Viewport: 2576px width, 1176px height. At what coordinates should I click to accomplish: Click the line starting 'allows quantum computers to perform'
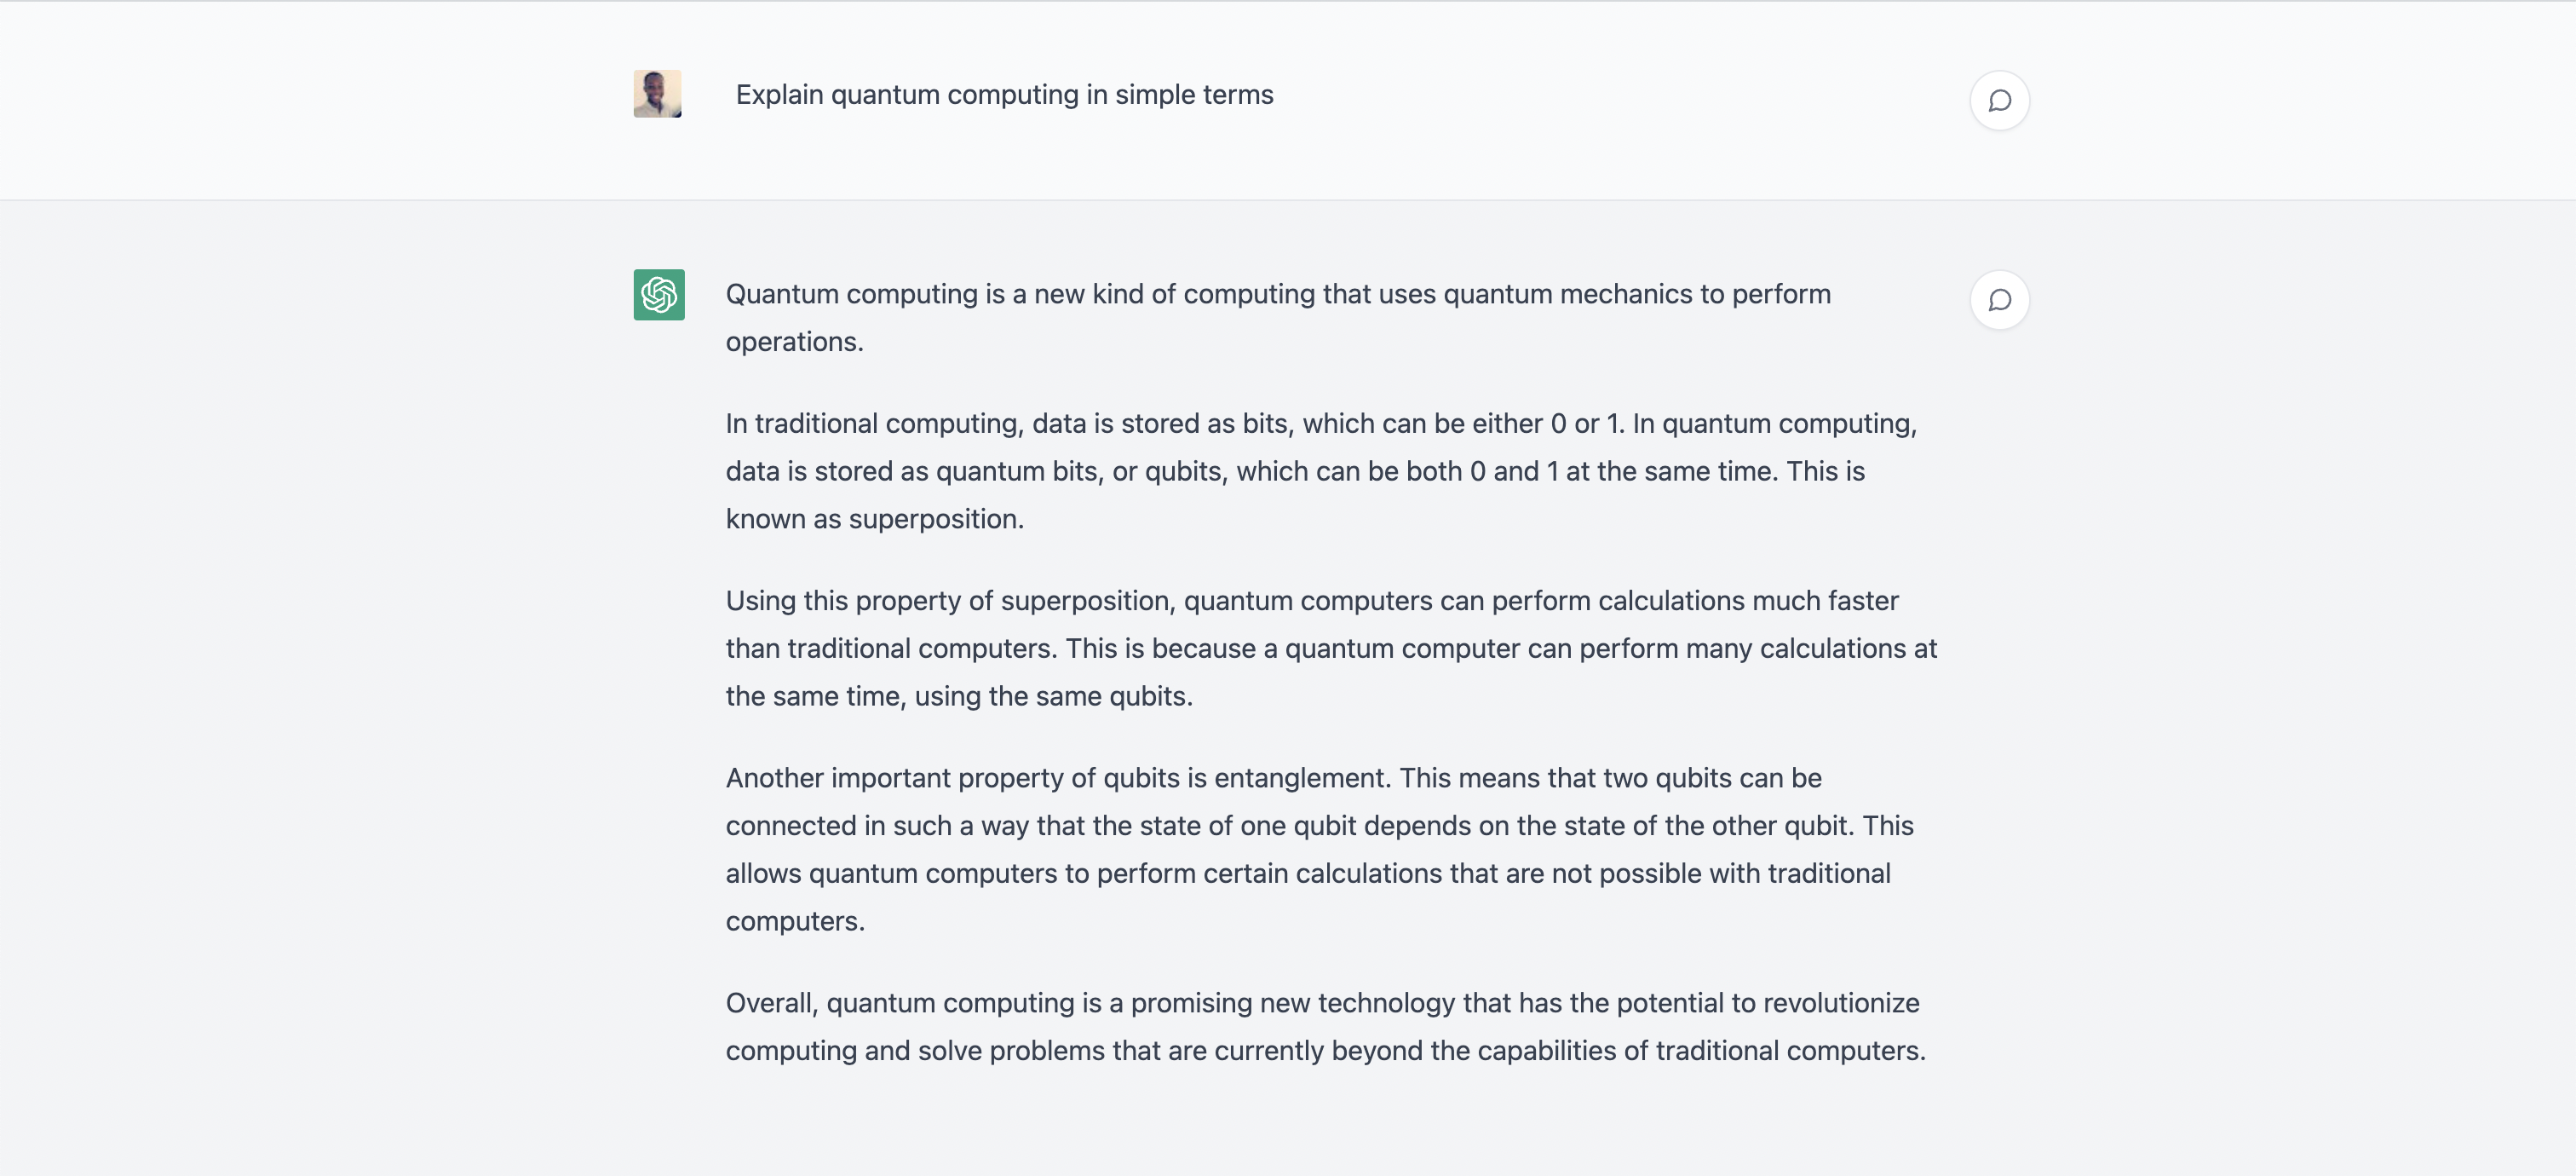tap(1308, 874)
